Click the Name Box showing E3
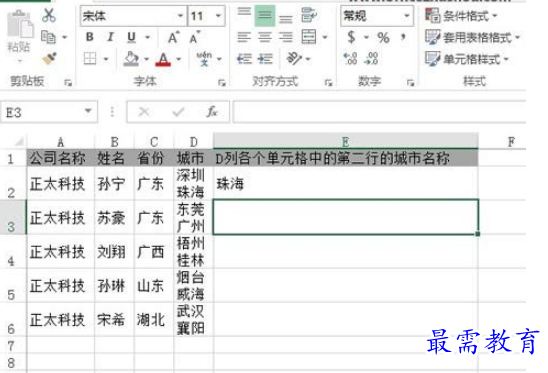The width and height of the screenshot is (548, 373). point(49,112)
